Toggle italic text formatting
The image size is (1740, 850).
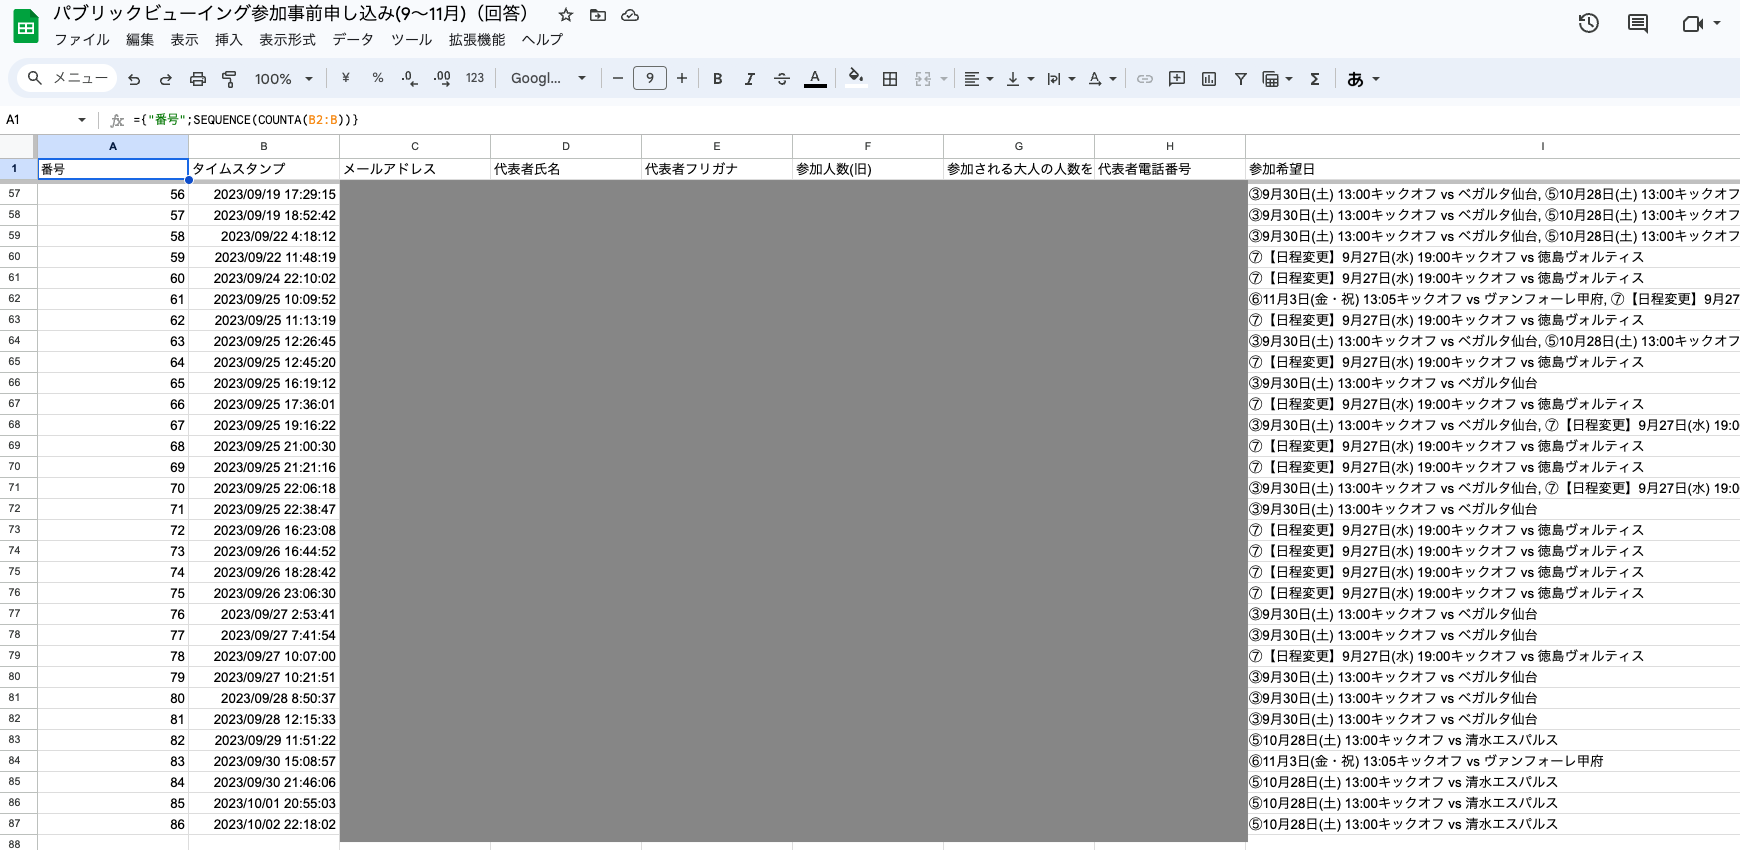(750, 79)
